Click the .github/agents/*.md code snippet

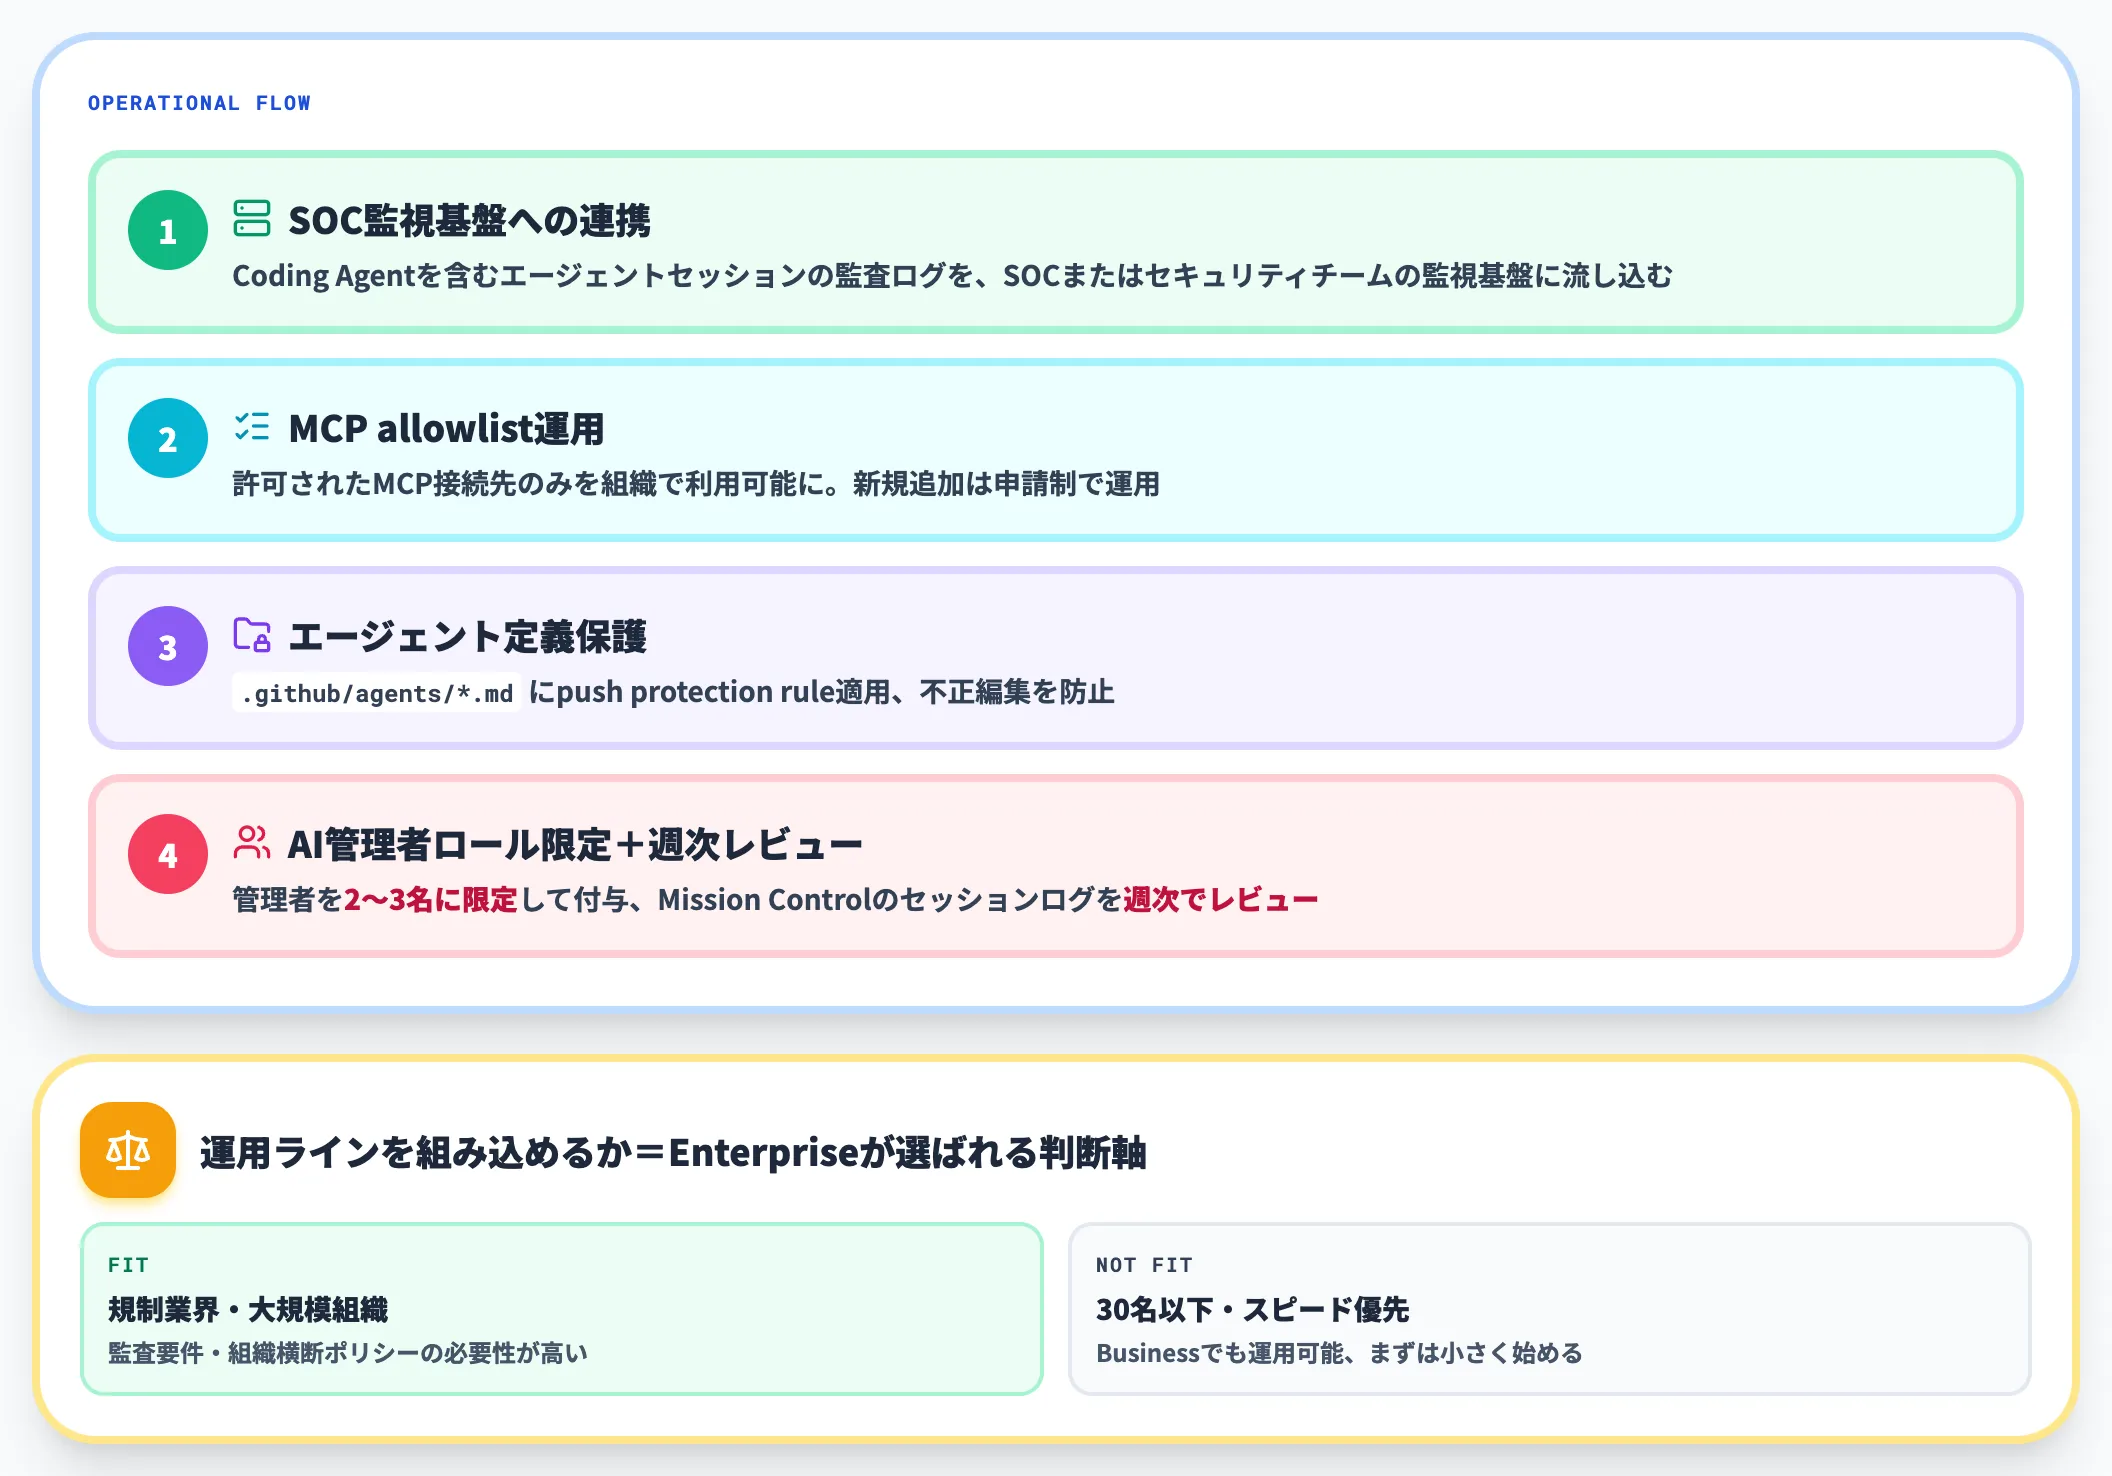[377, 693]
